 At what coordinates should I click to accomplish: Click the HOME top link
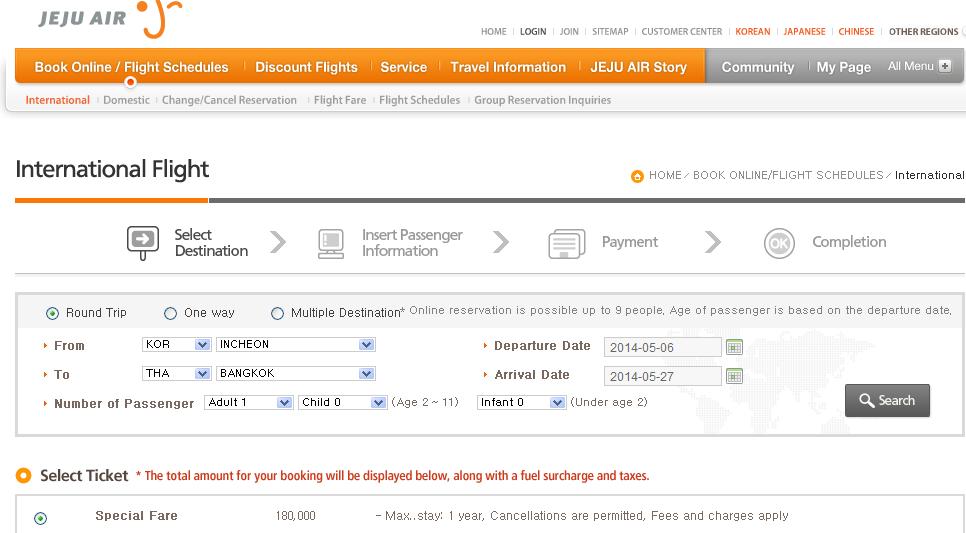(x=493, y=31)
